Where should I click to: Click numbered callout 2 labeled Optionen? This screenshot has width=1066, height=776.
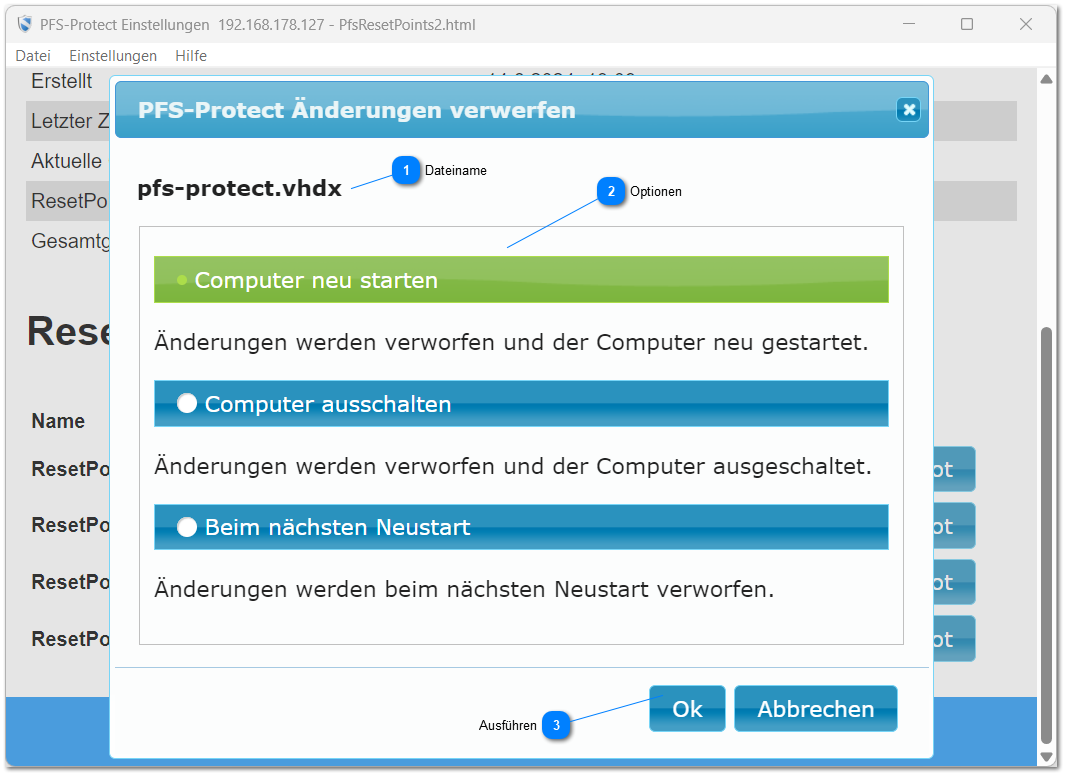point(611,191)
